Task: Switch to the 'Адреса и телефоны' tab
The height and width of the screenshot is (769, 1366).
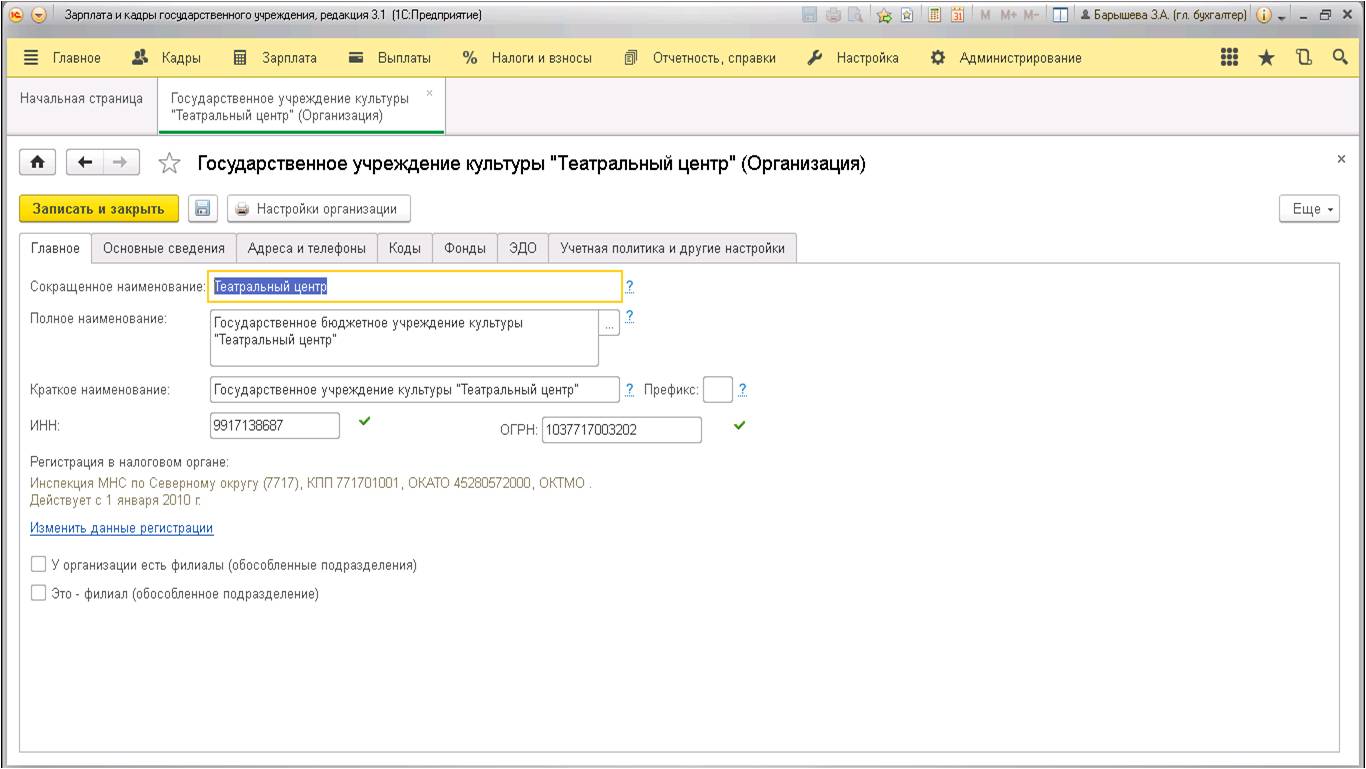Action: pyautogui.click(x=307, y=248)
